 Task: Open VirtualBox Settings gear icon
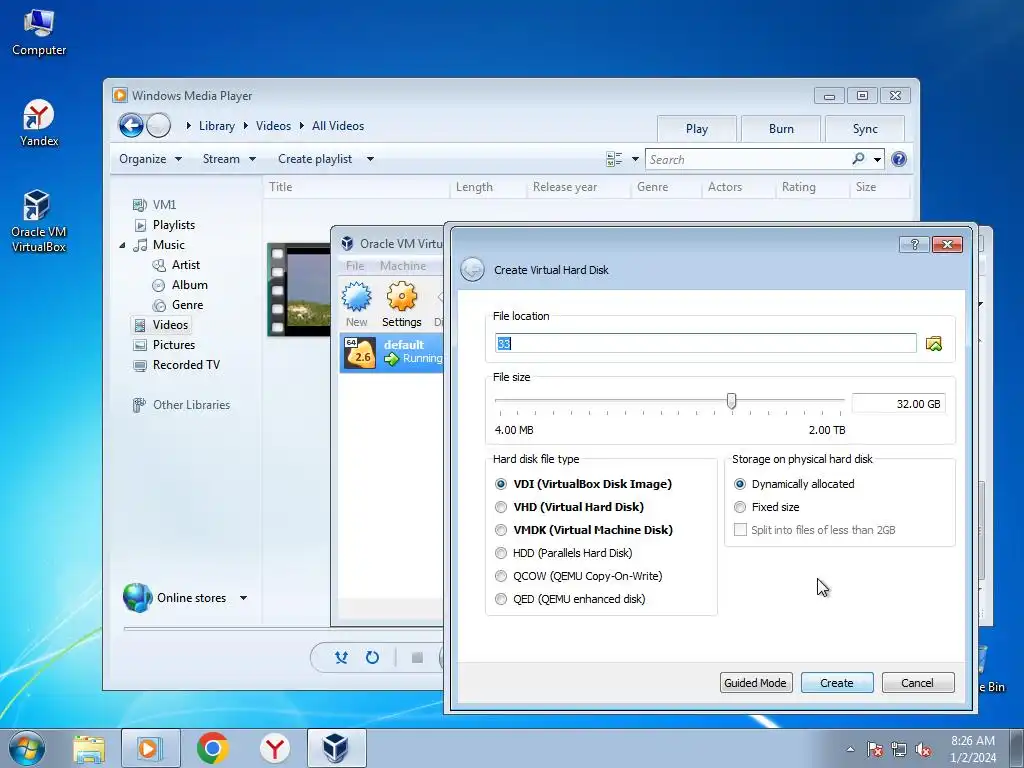[x=402, y=304]
